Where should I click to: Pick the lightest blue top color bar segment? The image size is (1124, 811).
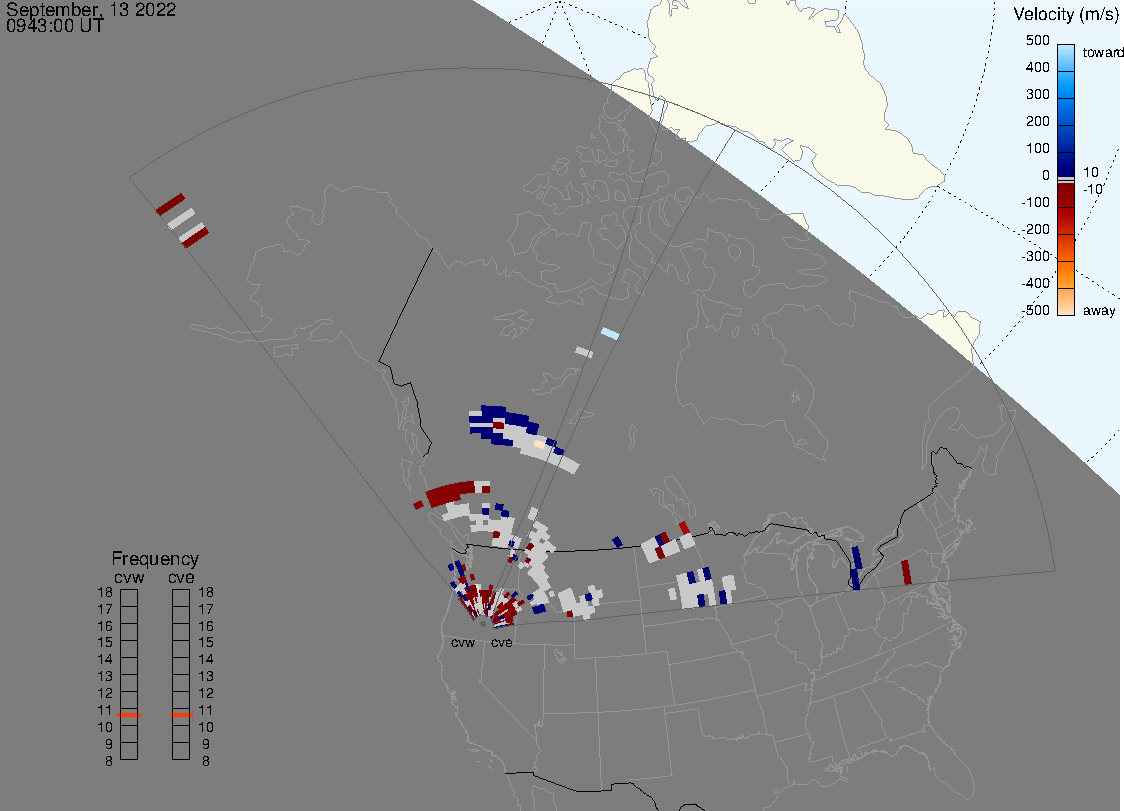[1066, 57]
